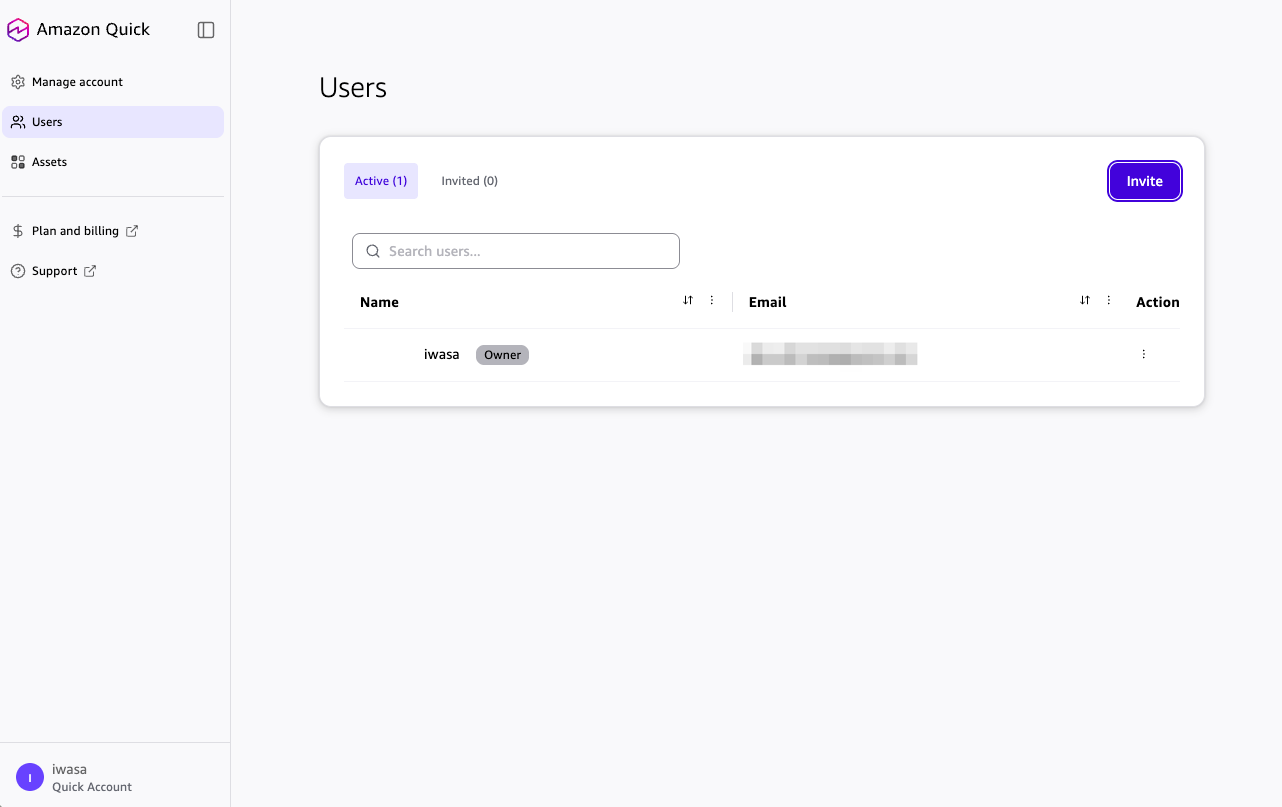Open Name column options menu
1282x807 pixels.
coord(712,300)
